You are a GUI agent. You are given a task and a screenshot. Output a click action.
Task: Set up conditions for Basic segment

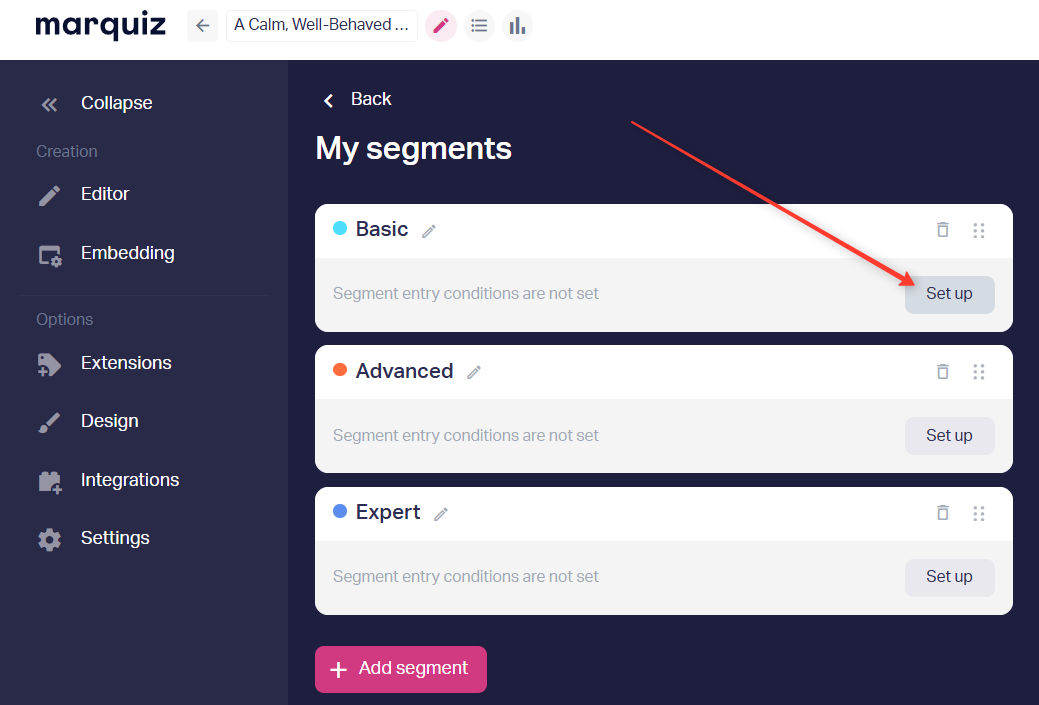tap(950, 294)
